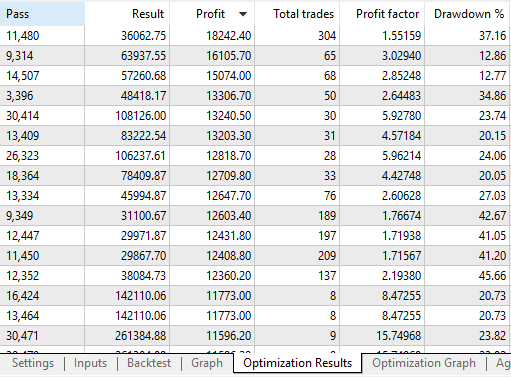Sort by the Result column header

(127, 14)
